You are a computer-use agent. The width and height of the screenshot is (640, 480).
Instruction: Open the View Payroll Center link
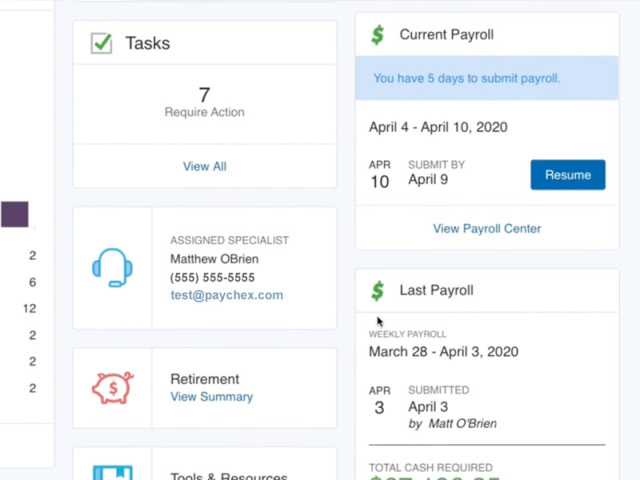(487, 228)
